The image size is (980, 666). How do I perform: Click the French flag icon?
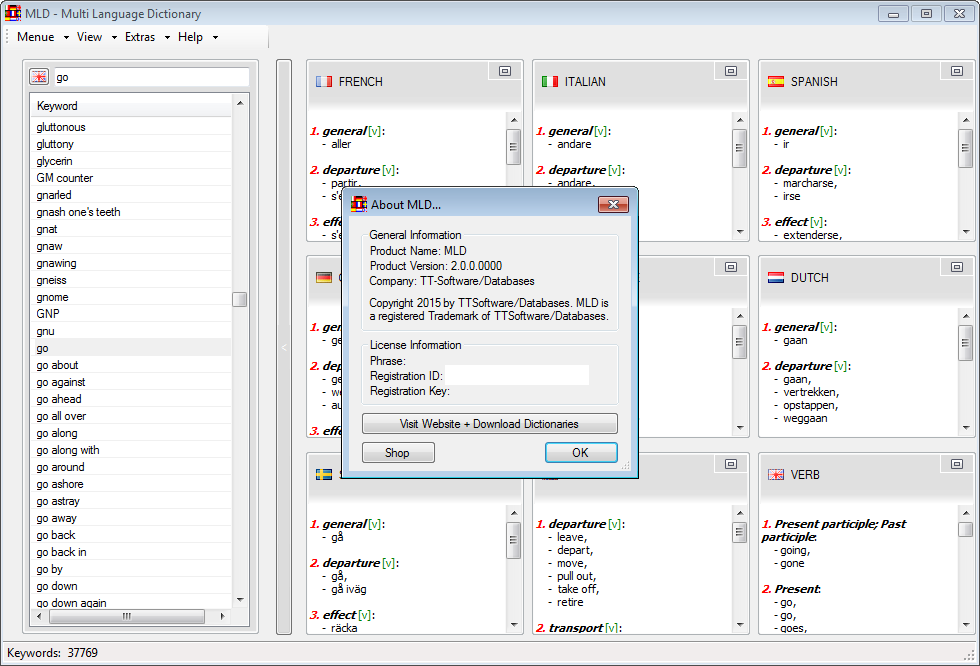coord(324,81)
